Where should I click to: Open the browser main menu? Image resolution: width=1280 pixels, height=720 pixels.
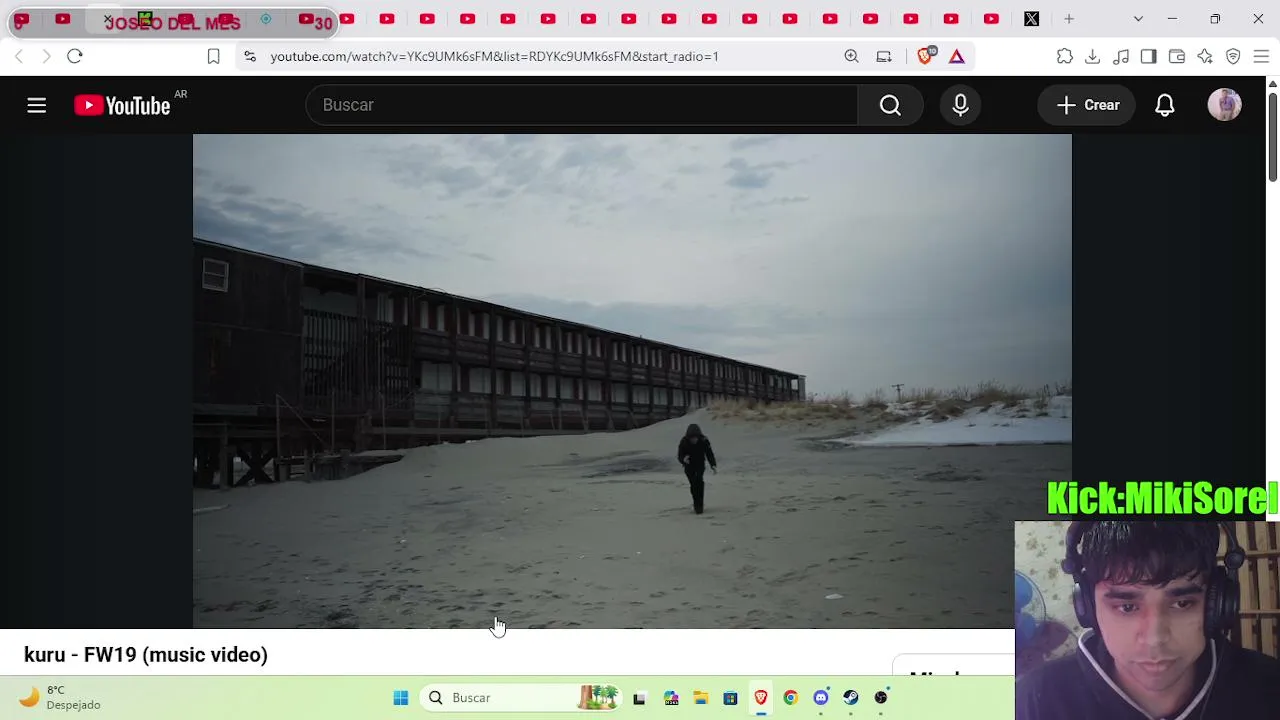pos(1261,57)
